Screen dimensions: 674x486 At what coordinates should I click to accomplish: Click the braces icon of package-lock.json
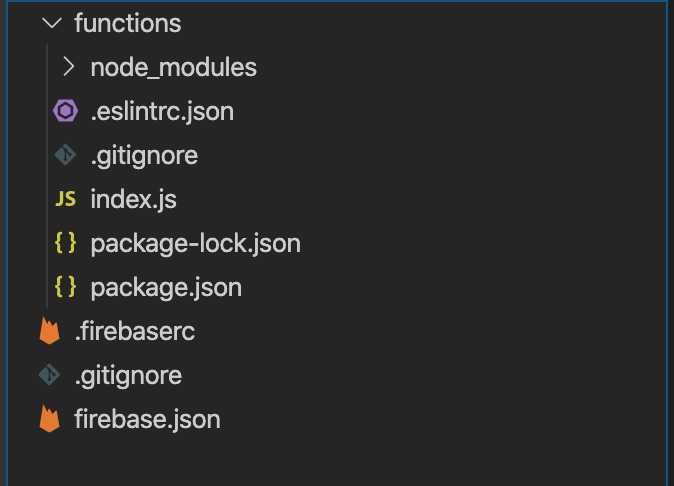point(65,243)
